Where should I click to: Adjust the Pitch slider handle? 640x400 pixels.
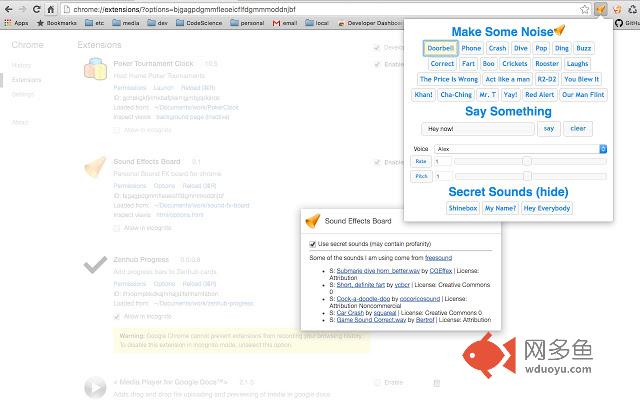[527, 176]
